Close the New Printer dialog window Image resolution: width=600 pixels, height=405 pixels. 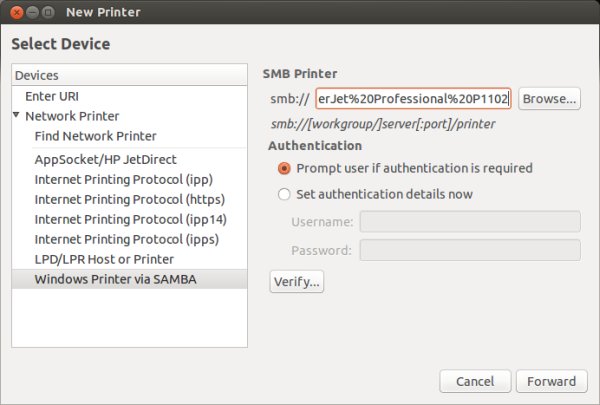[x=17, y=12]
